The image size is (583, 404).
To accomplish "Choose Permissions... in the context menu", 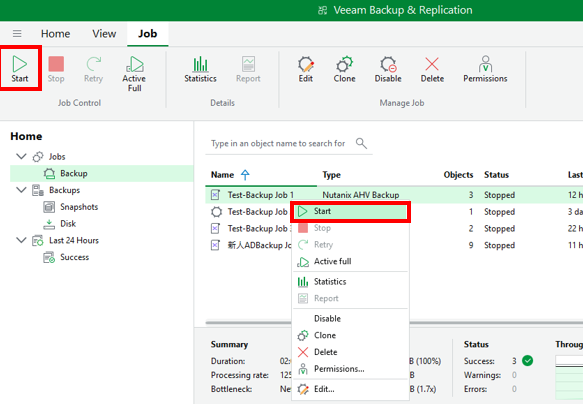I will tap(351, 369).
